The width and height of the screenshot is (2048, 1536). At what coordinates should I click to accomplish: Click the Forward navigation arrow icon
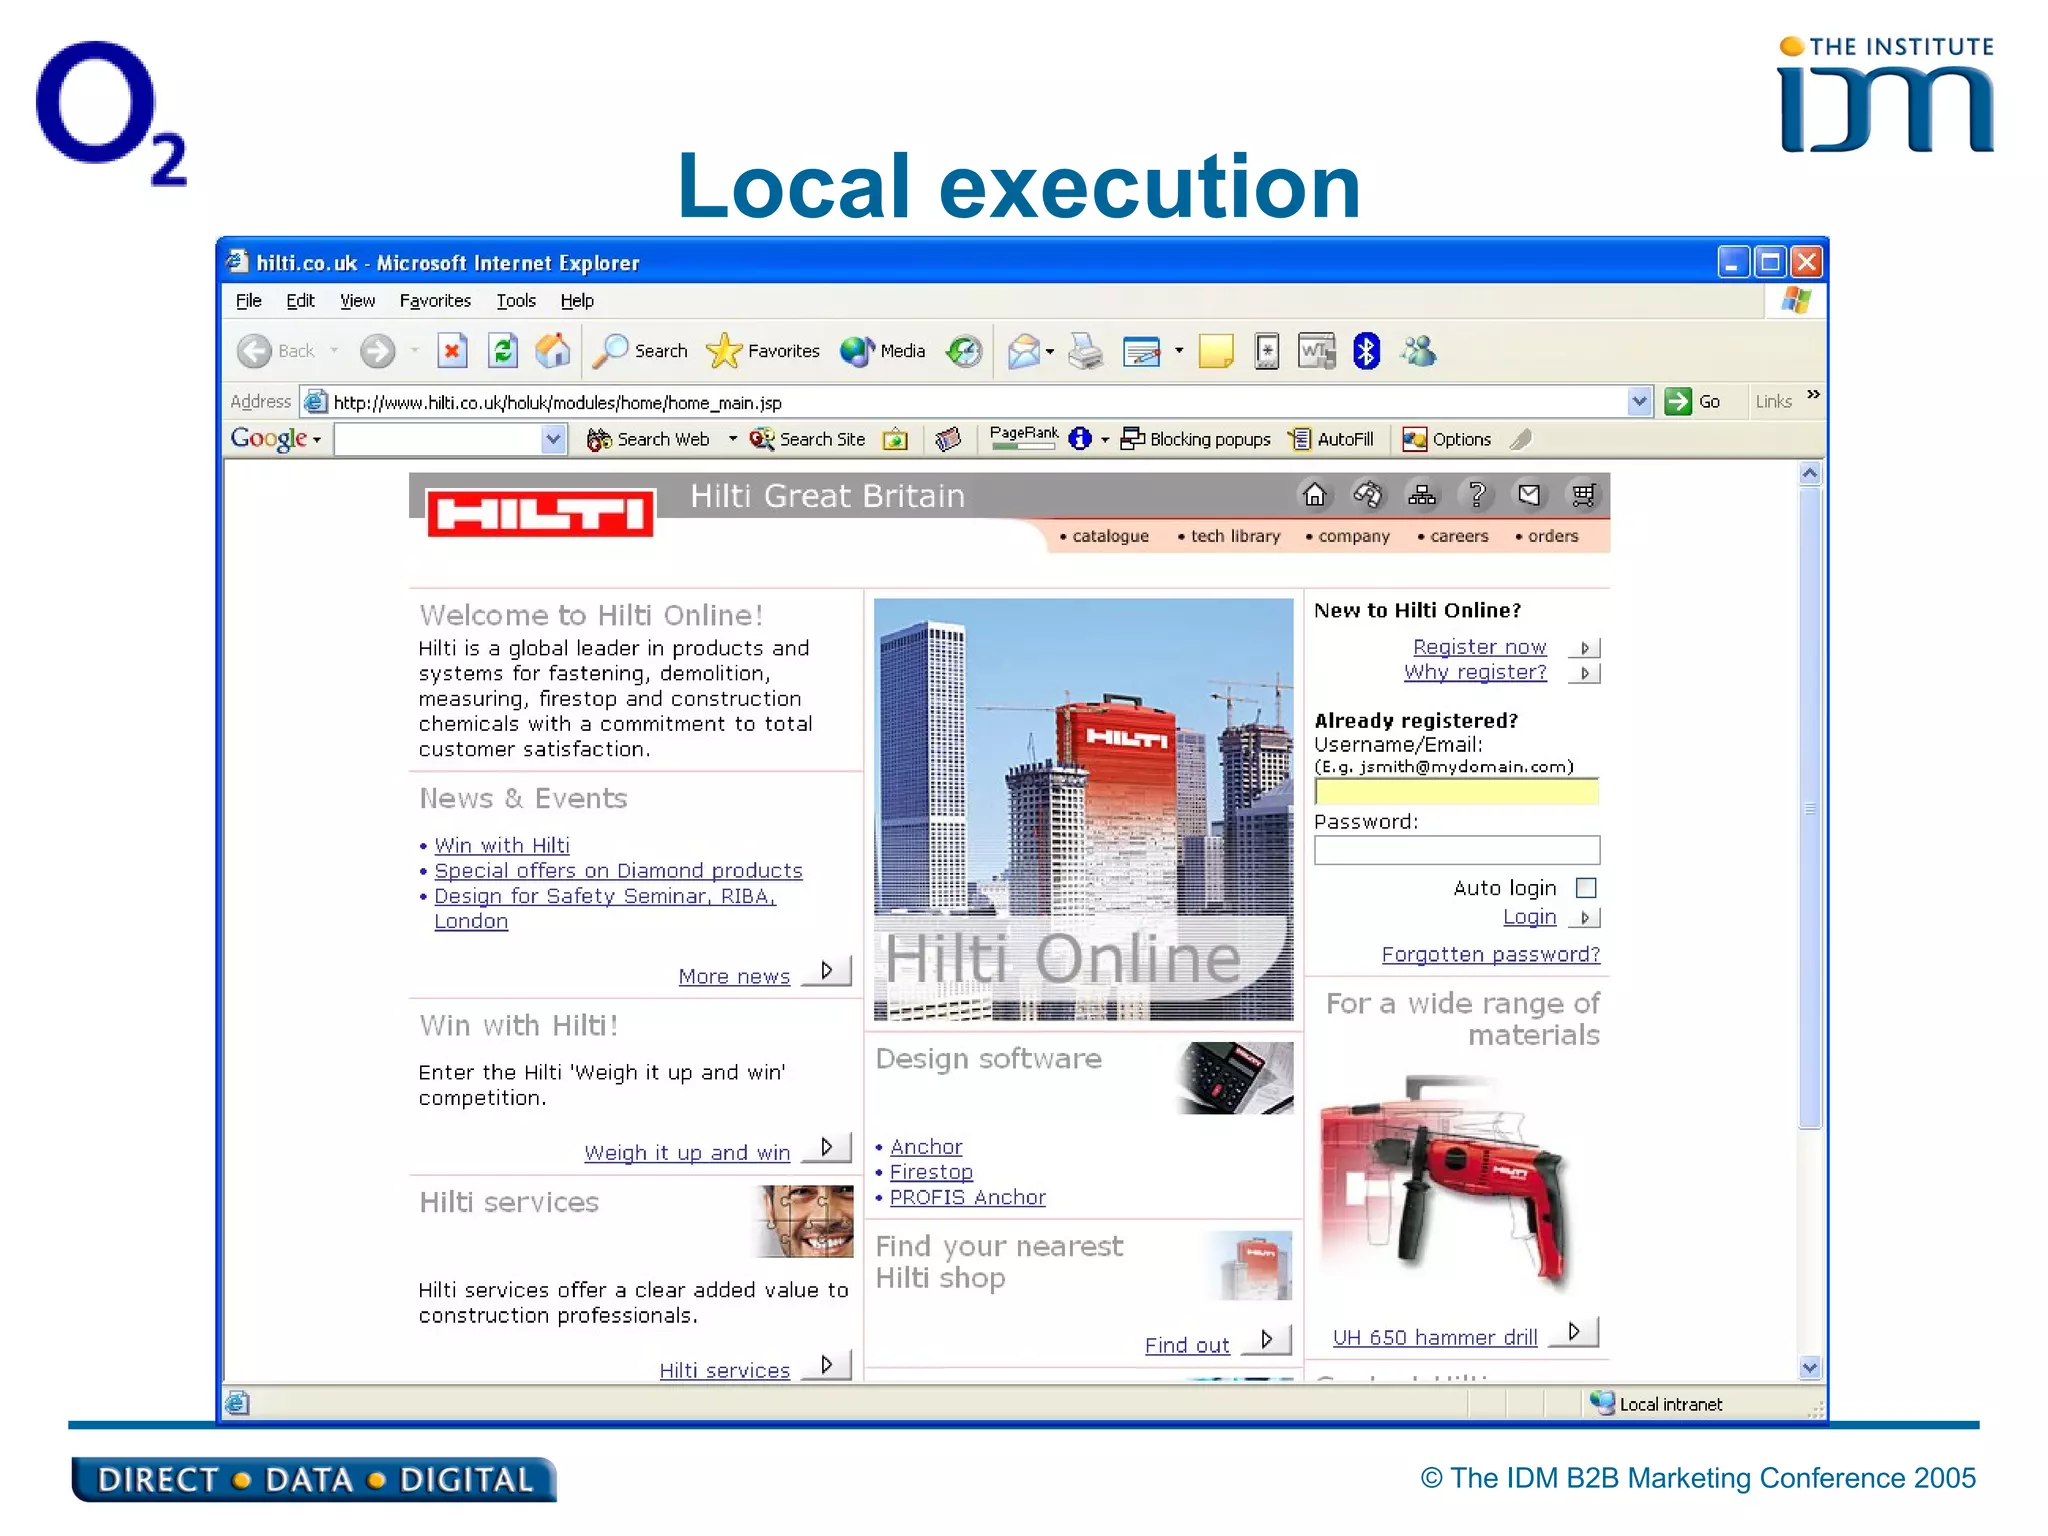(x=377, y=351)
